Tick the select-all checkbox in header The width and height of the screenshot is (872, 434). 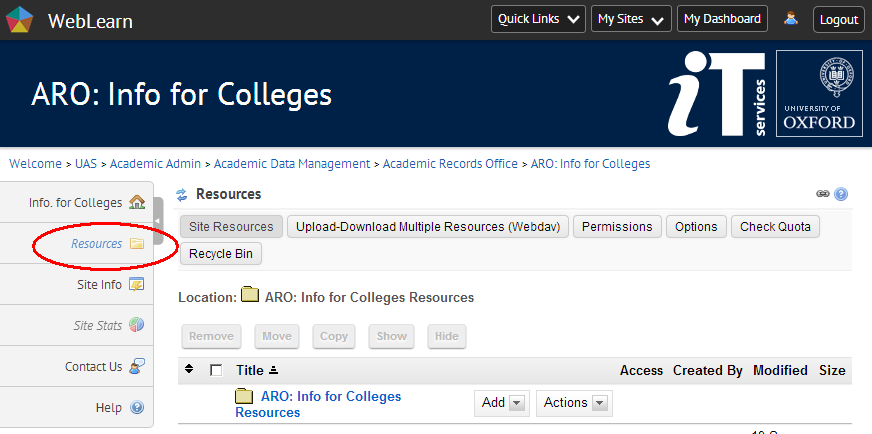pyautogui.click(x=216, y=370)
